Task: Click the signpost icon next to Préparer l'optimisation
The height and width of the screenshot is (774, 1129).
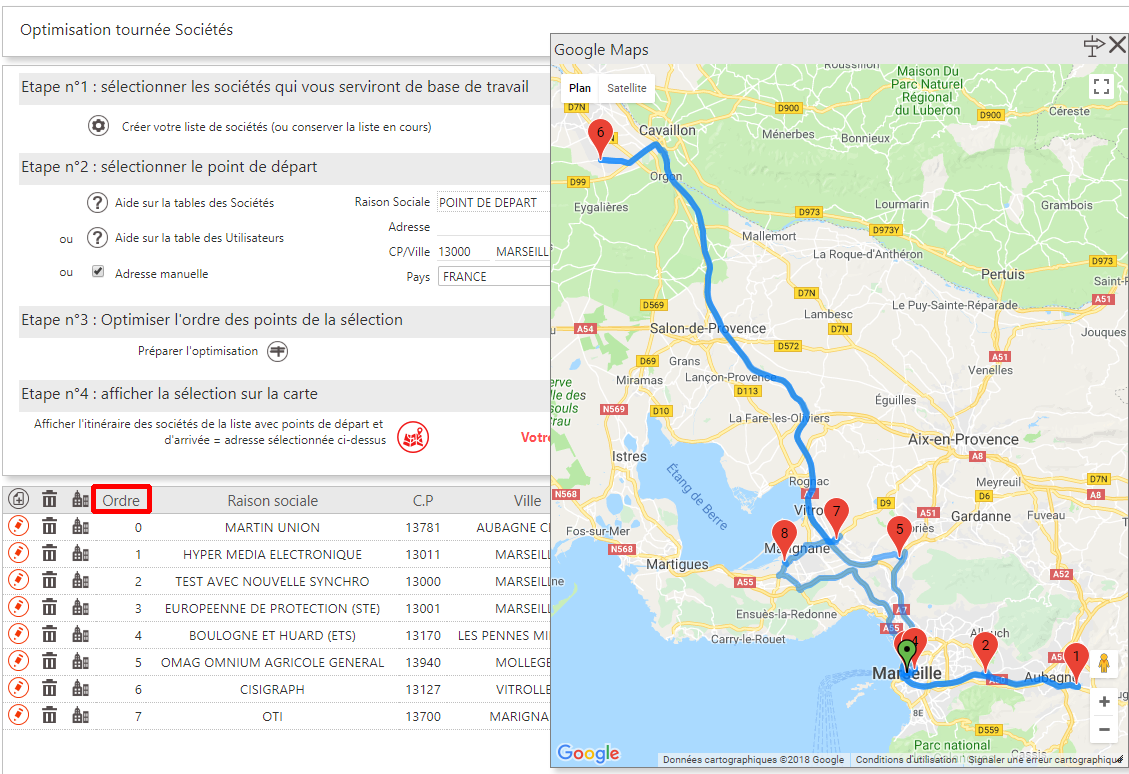Action: 277,351
